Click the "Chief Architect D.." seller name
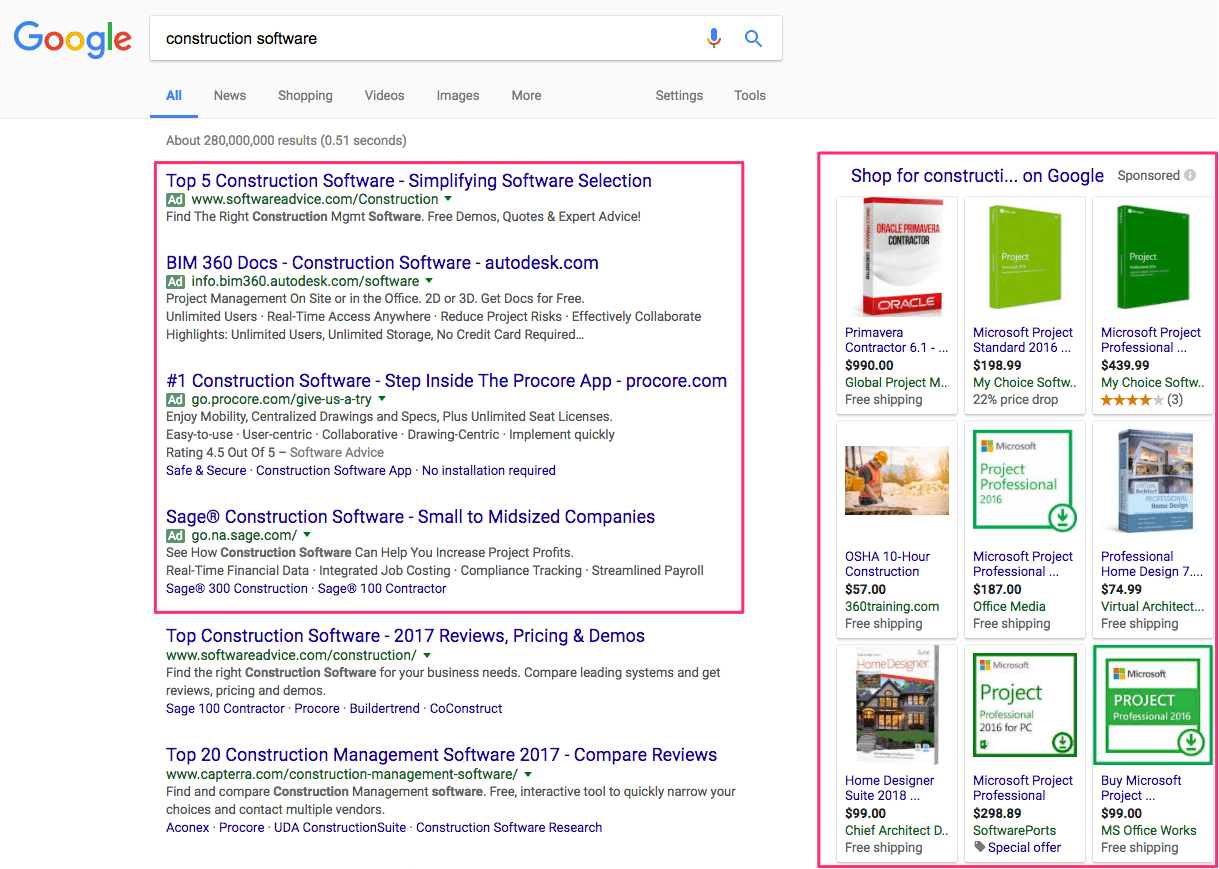 896,830
